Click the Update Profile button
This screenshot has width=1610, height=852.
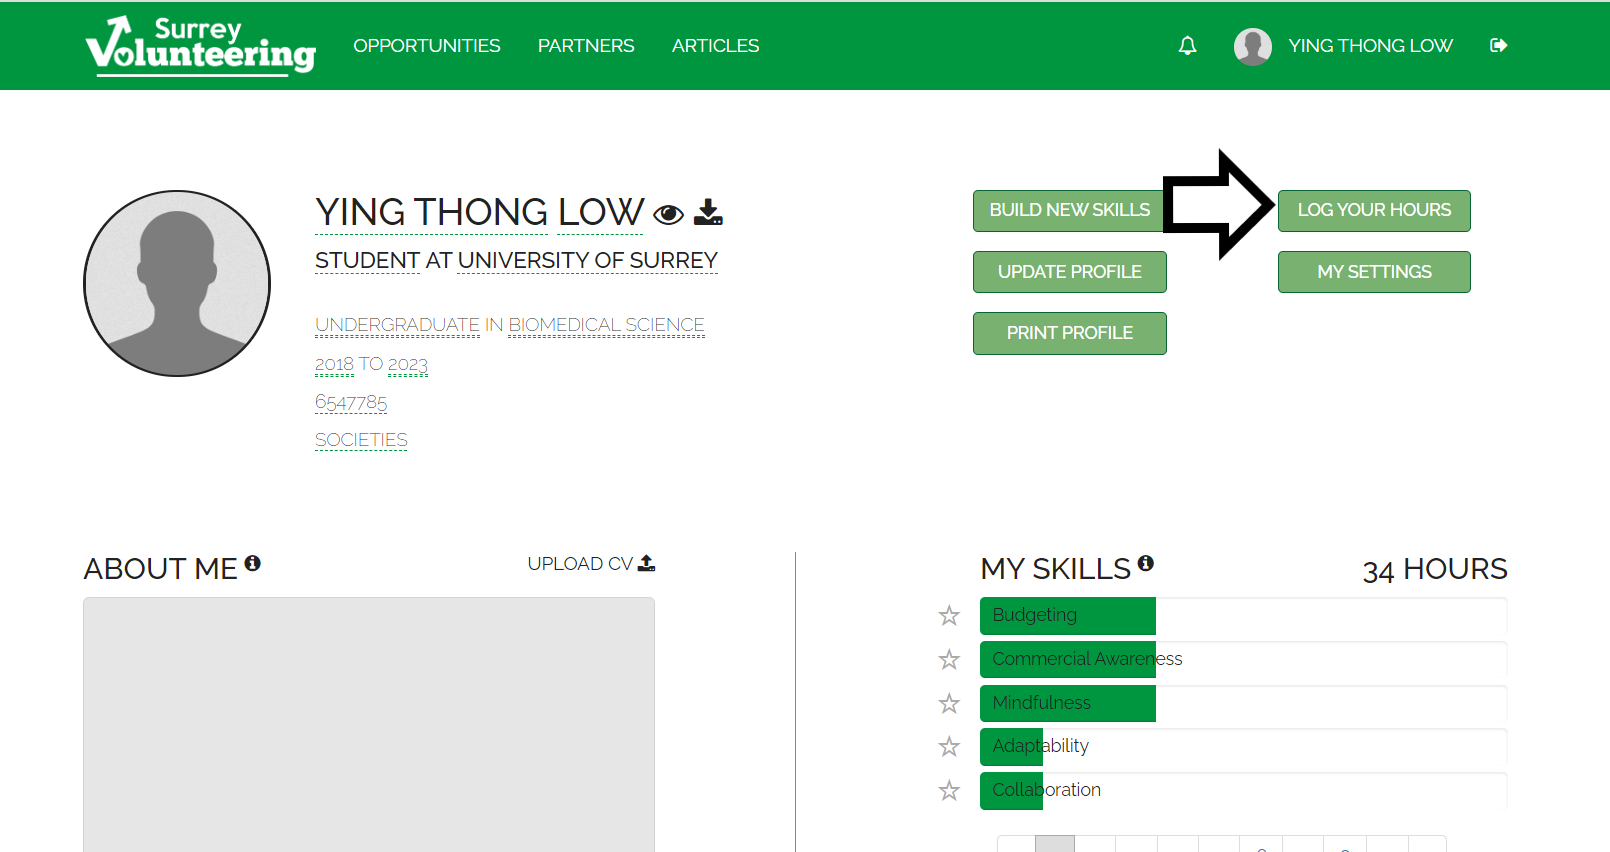[x=1069, y=272]
